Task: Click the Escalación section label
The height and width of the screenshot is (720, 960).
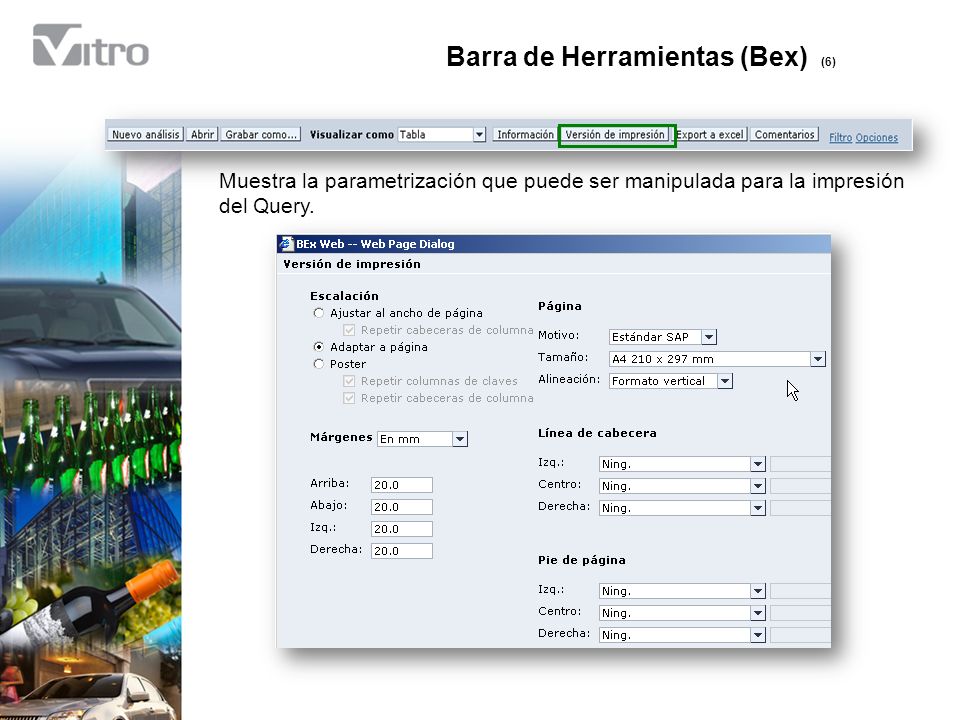Action: point(344,296)
